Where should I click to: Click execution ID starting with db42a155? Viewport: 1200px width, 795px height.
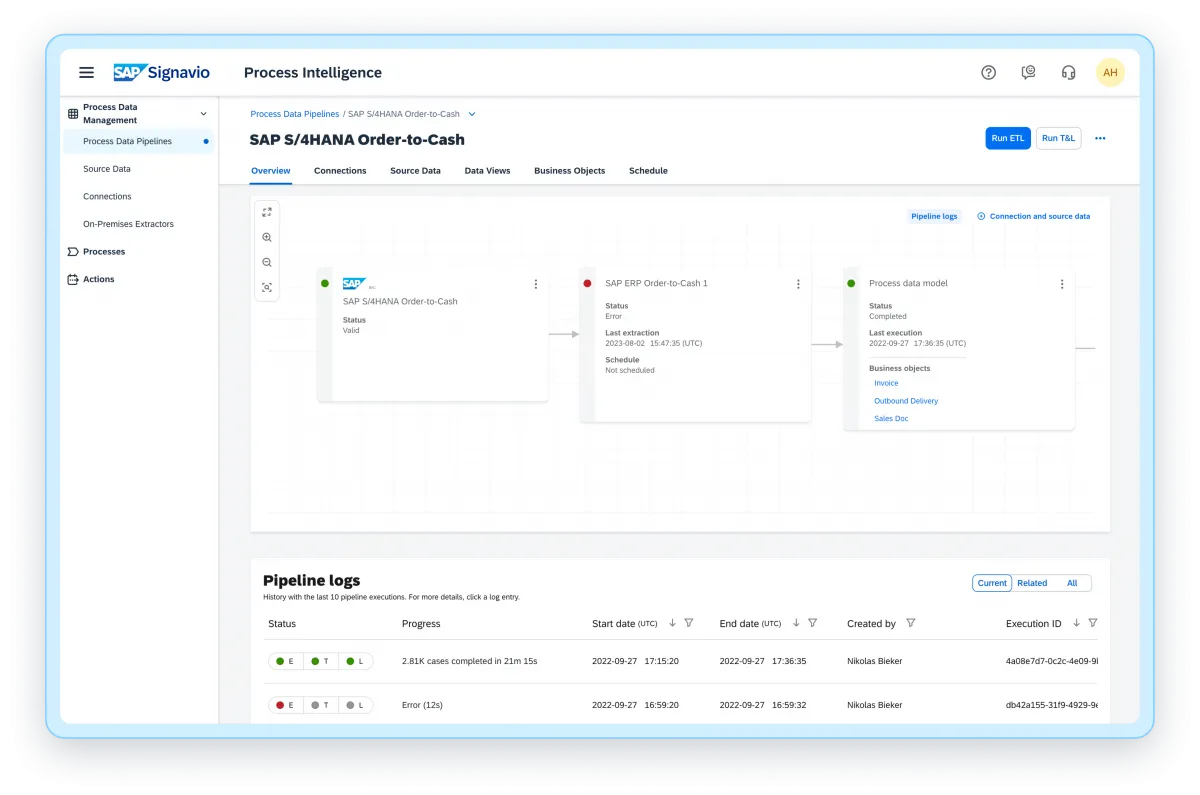tap(1052, 705)
